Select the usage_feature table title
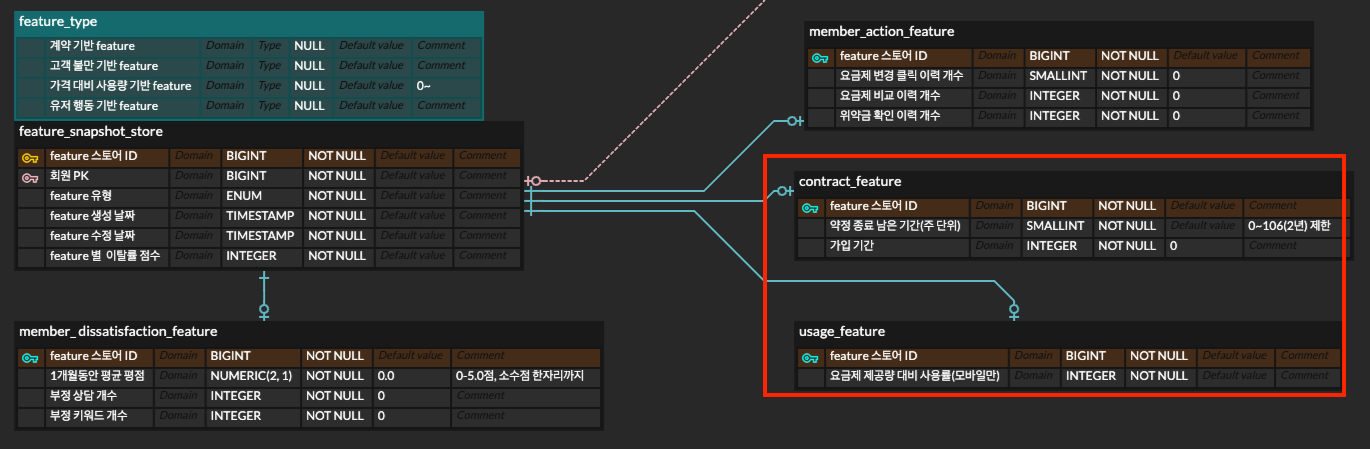The width and height of the screenshot is (1370, 449). pyautogui.click(x=841, y=331)
